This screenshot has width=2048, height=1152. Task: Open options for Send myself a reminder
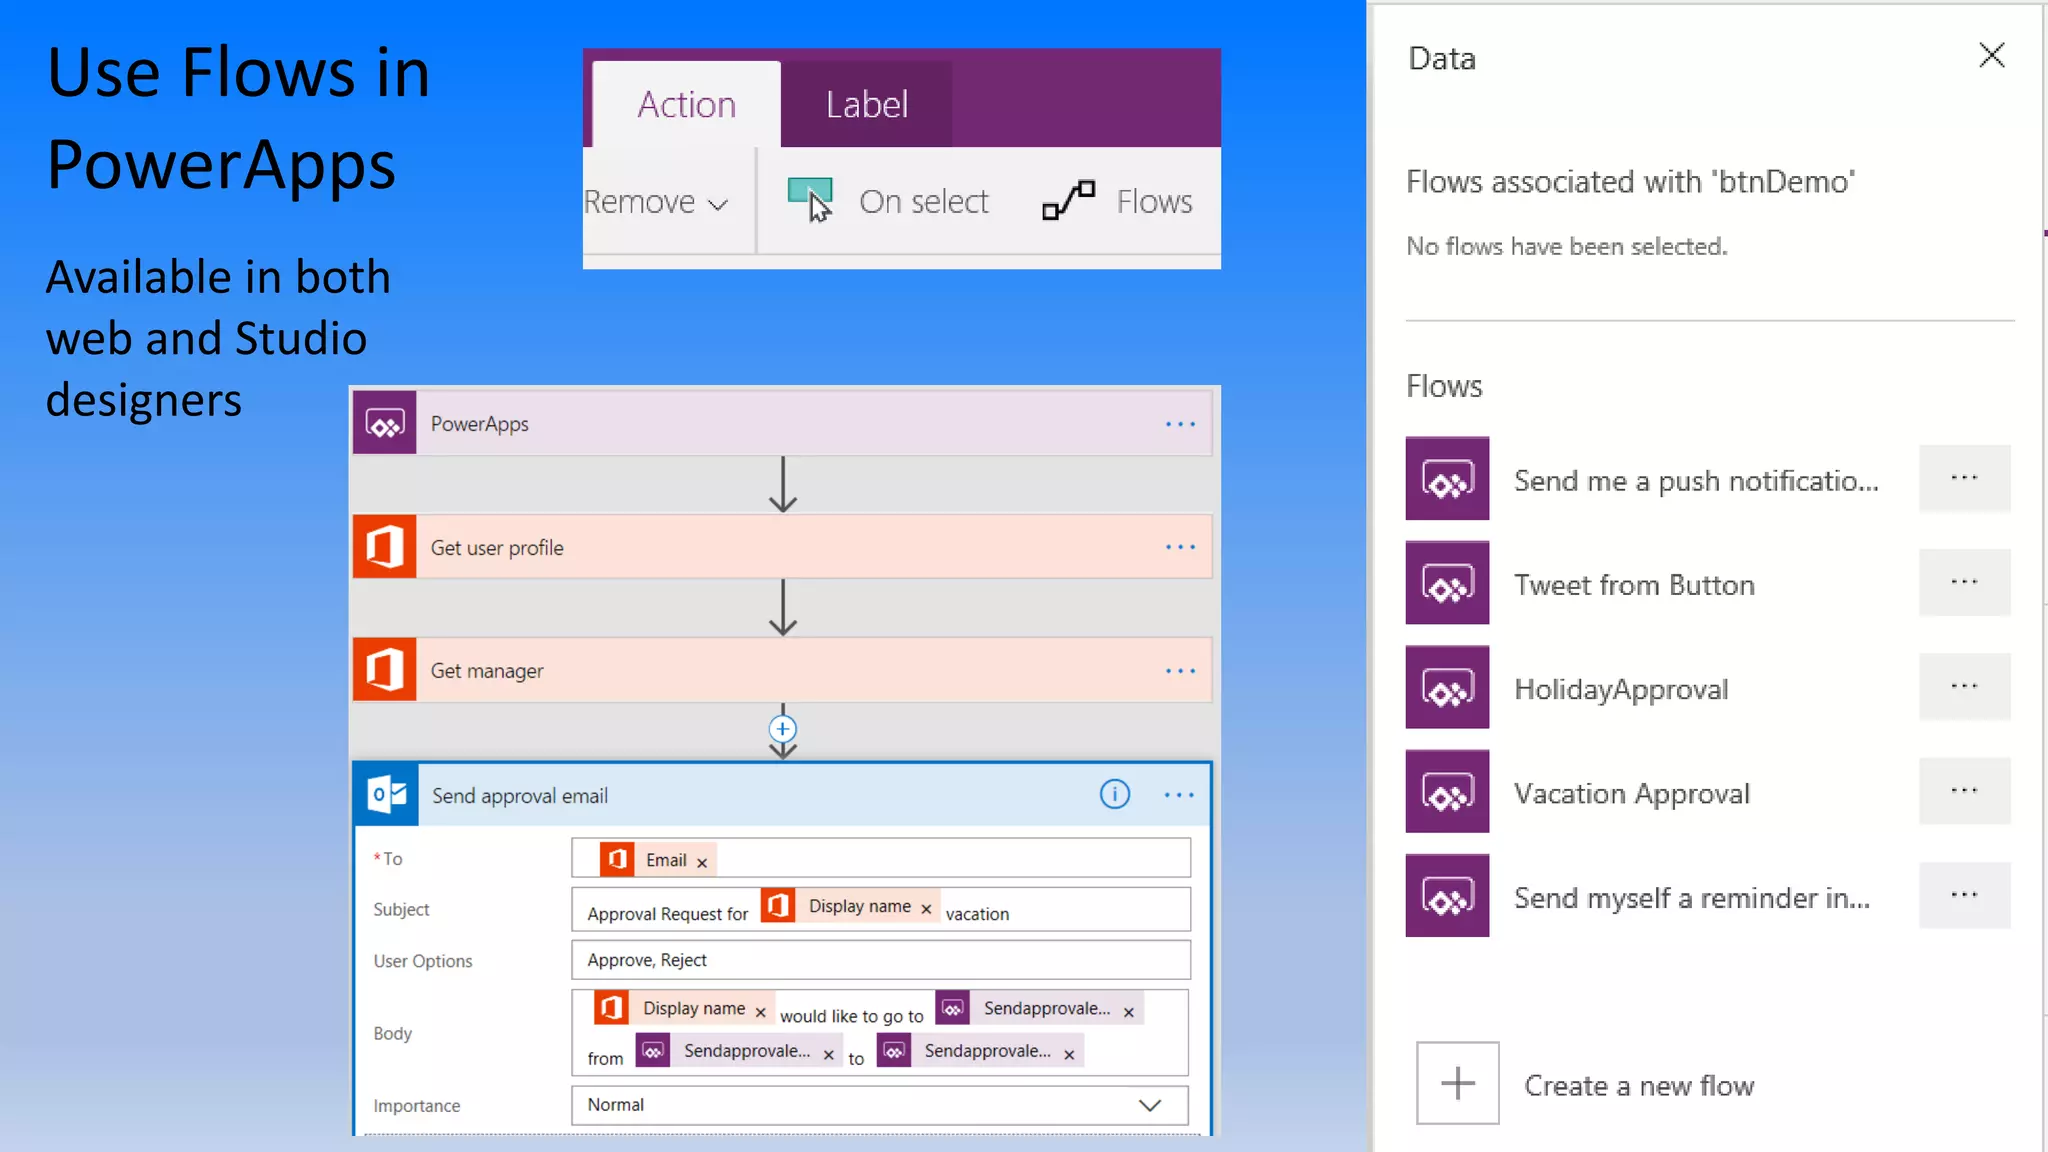tap(1964, 895)
